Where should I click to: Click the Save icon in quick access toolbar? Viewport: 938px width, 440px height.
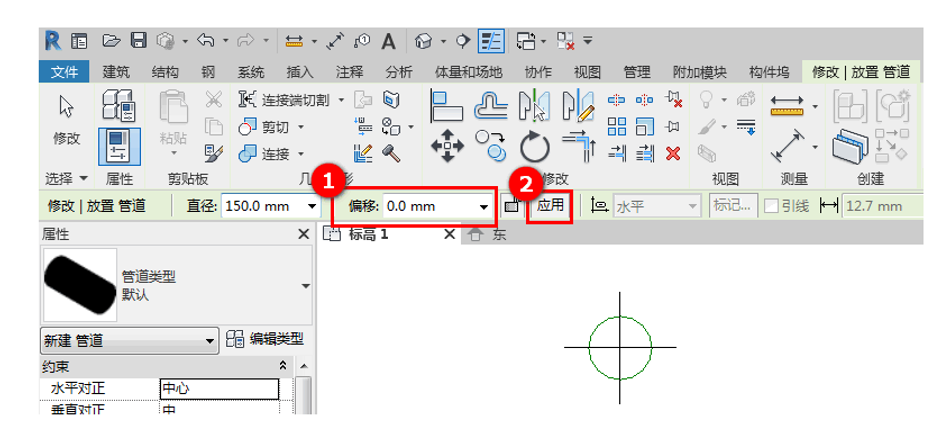(x=139, y=41)
